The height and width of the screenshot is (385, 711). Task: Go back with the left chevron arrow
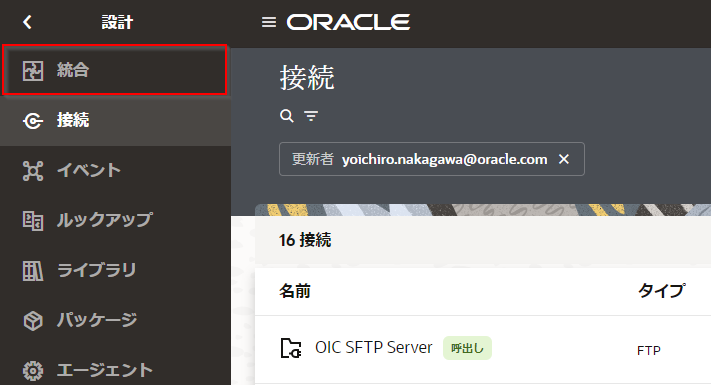tap(27, 22)
